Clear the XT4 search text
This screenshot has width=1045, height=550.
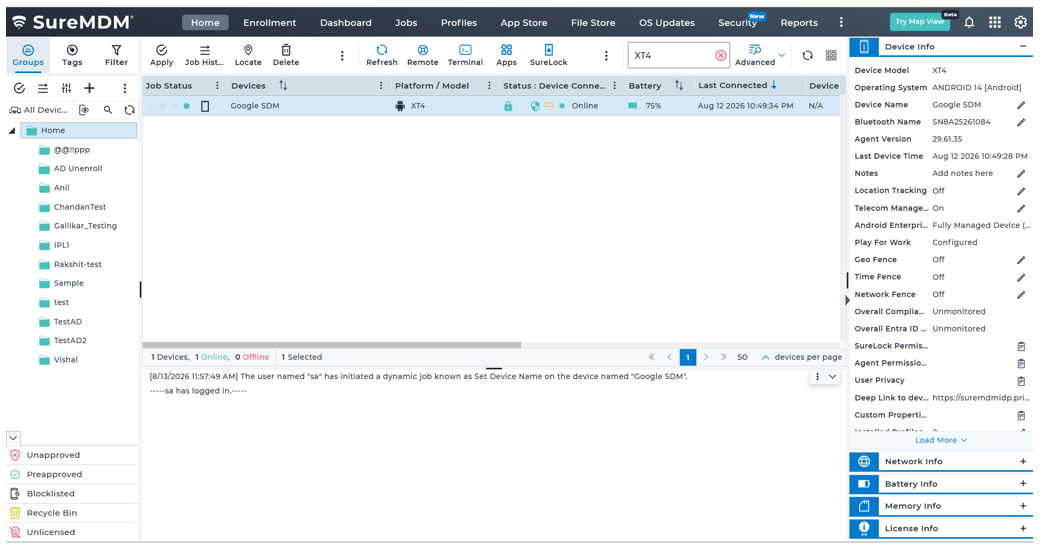coord(720,55)
